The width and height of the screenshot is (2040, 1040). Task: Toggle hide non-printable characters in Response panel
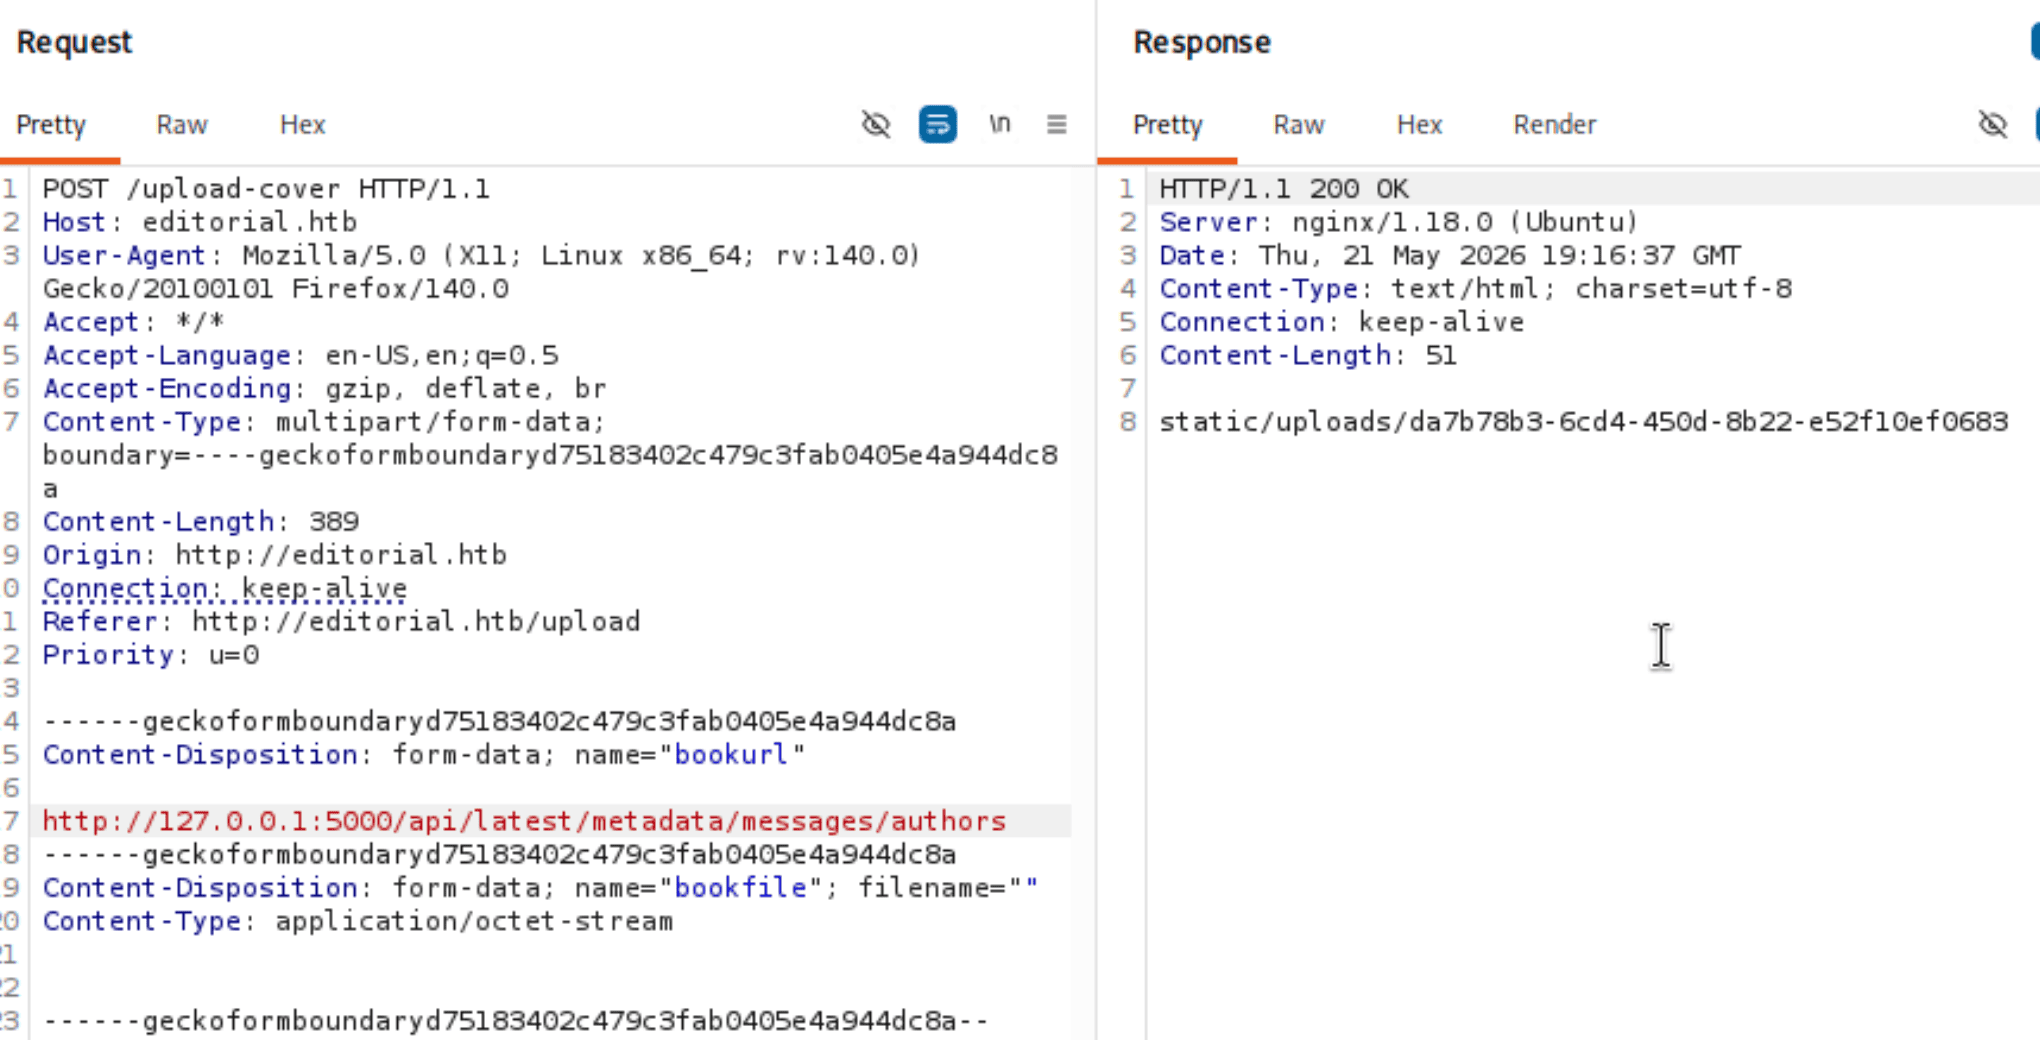[1993, 124]
